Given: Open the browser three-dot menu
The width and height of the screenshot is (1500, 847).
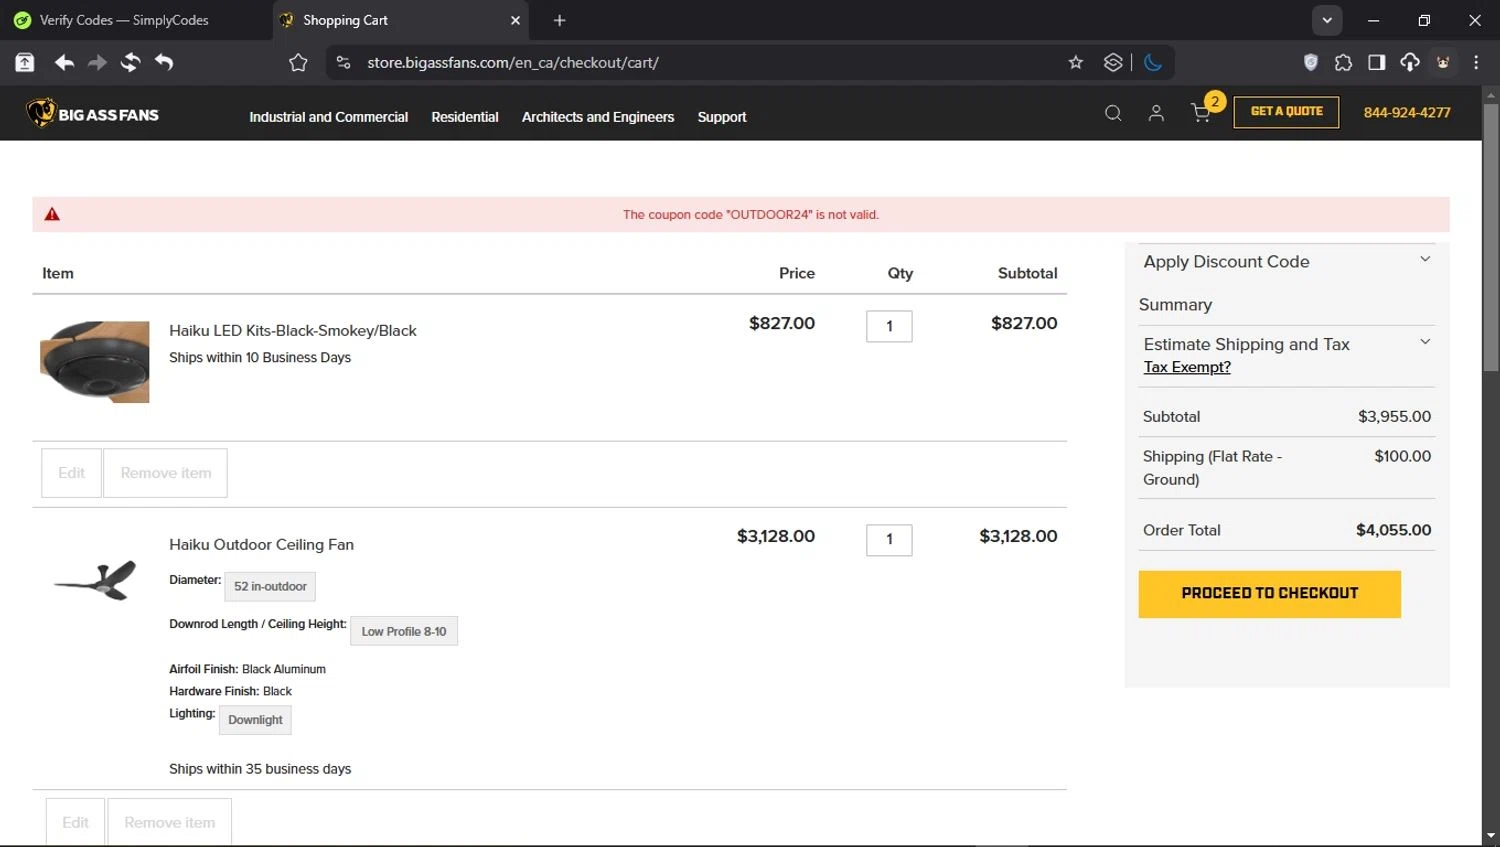Looking at the screenshot, I should coord(1476,62).
